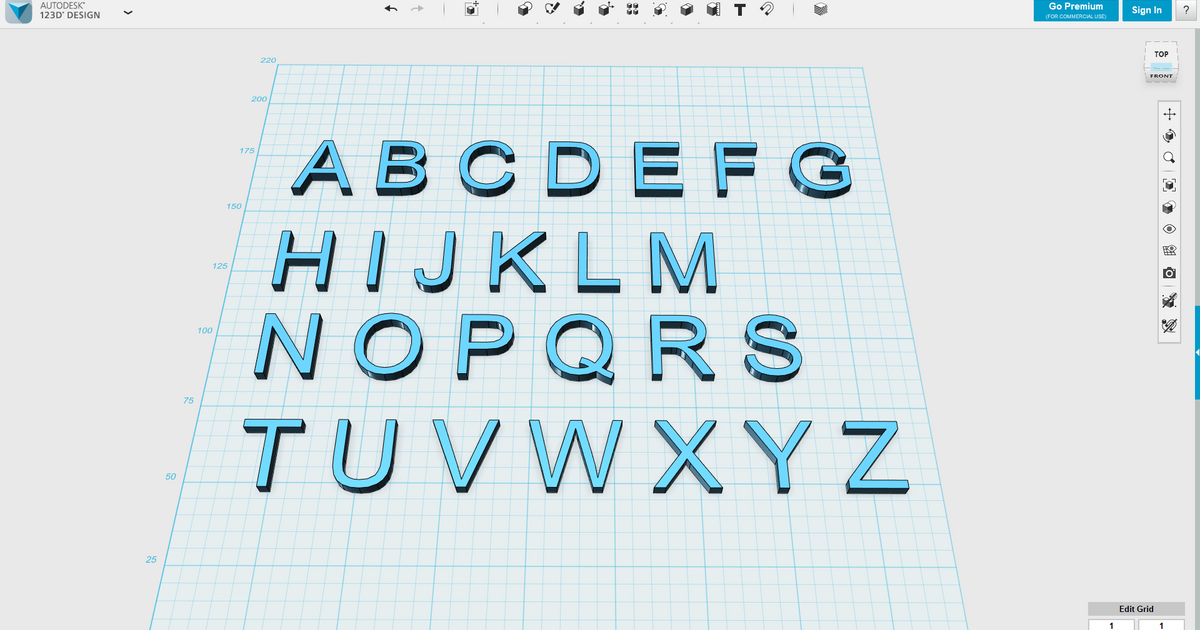Open the Primitives tool
Screen dimensions: 1200x630
click(x=524, y=11)
